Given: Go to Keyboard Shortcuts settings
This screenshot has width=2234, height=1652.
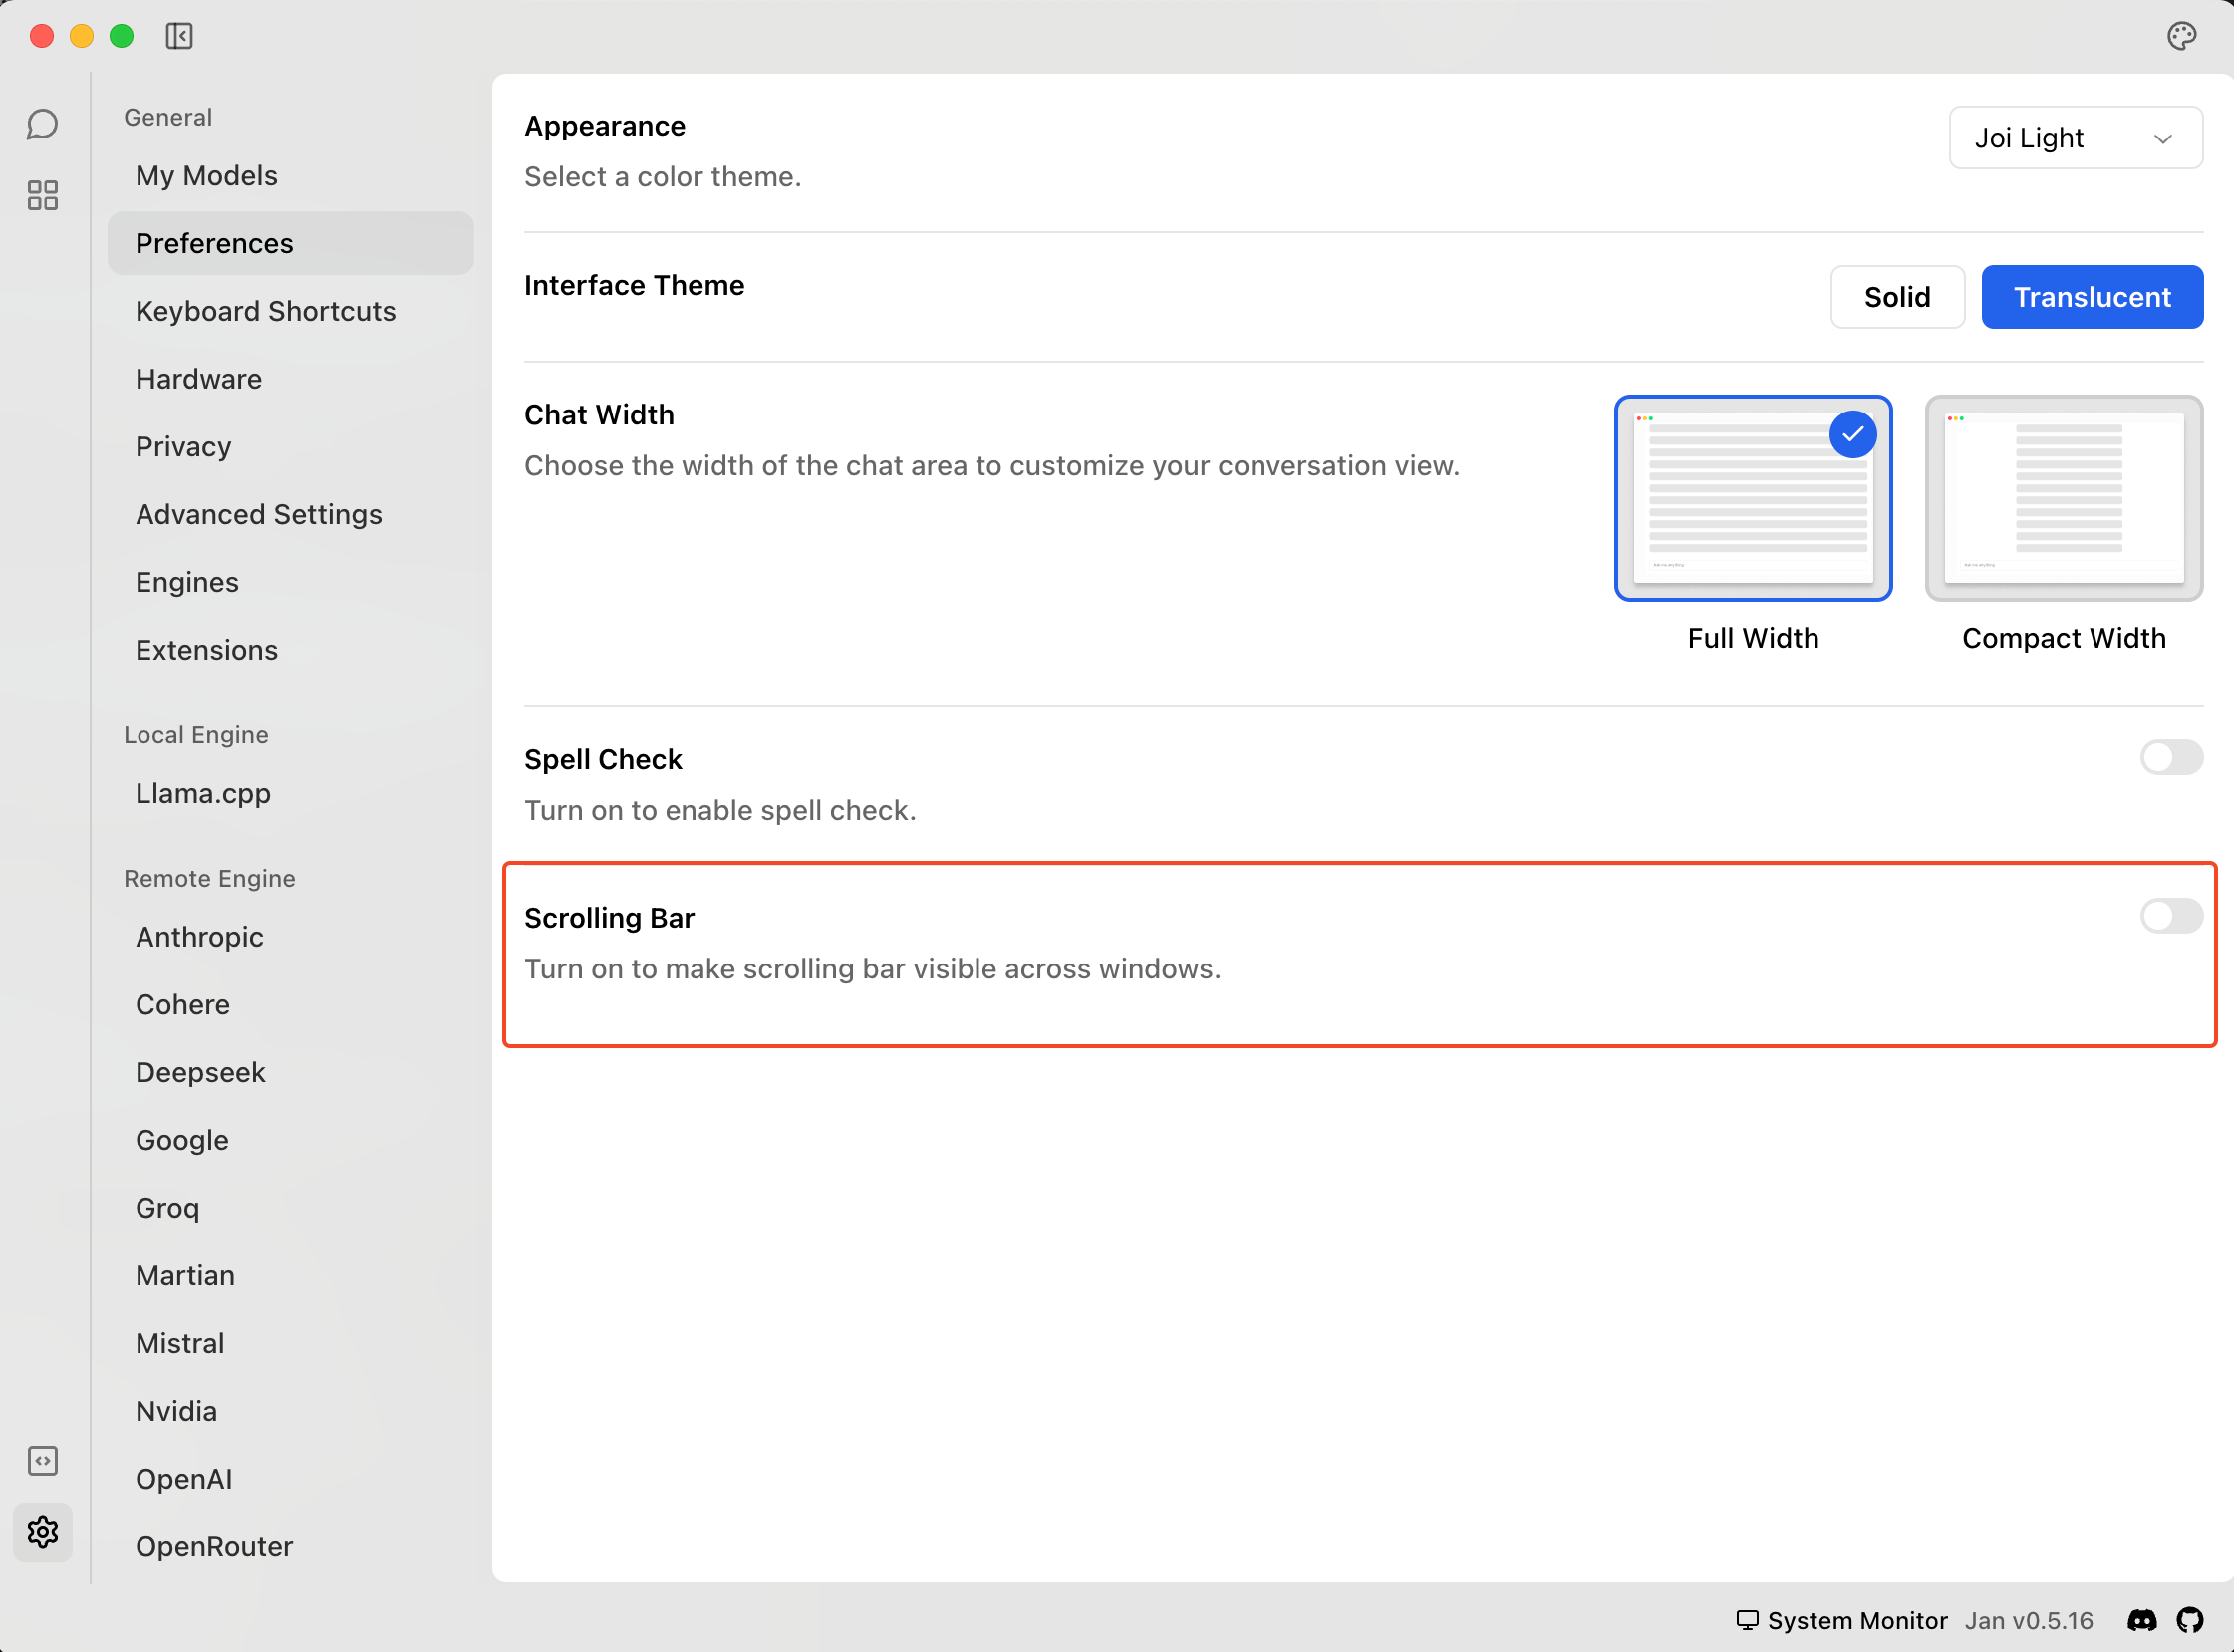Looking at the screenshot, I should pyautogui.click(x=266, y=311).
